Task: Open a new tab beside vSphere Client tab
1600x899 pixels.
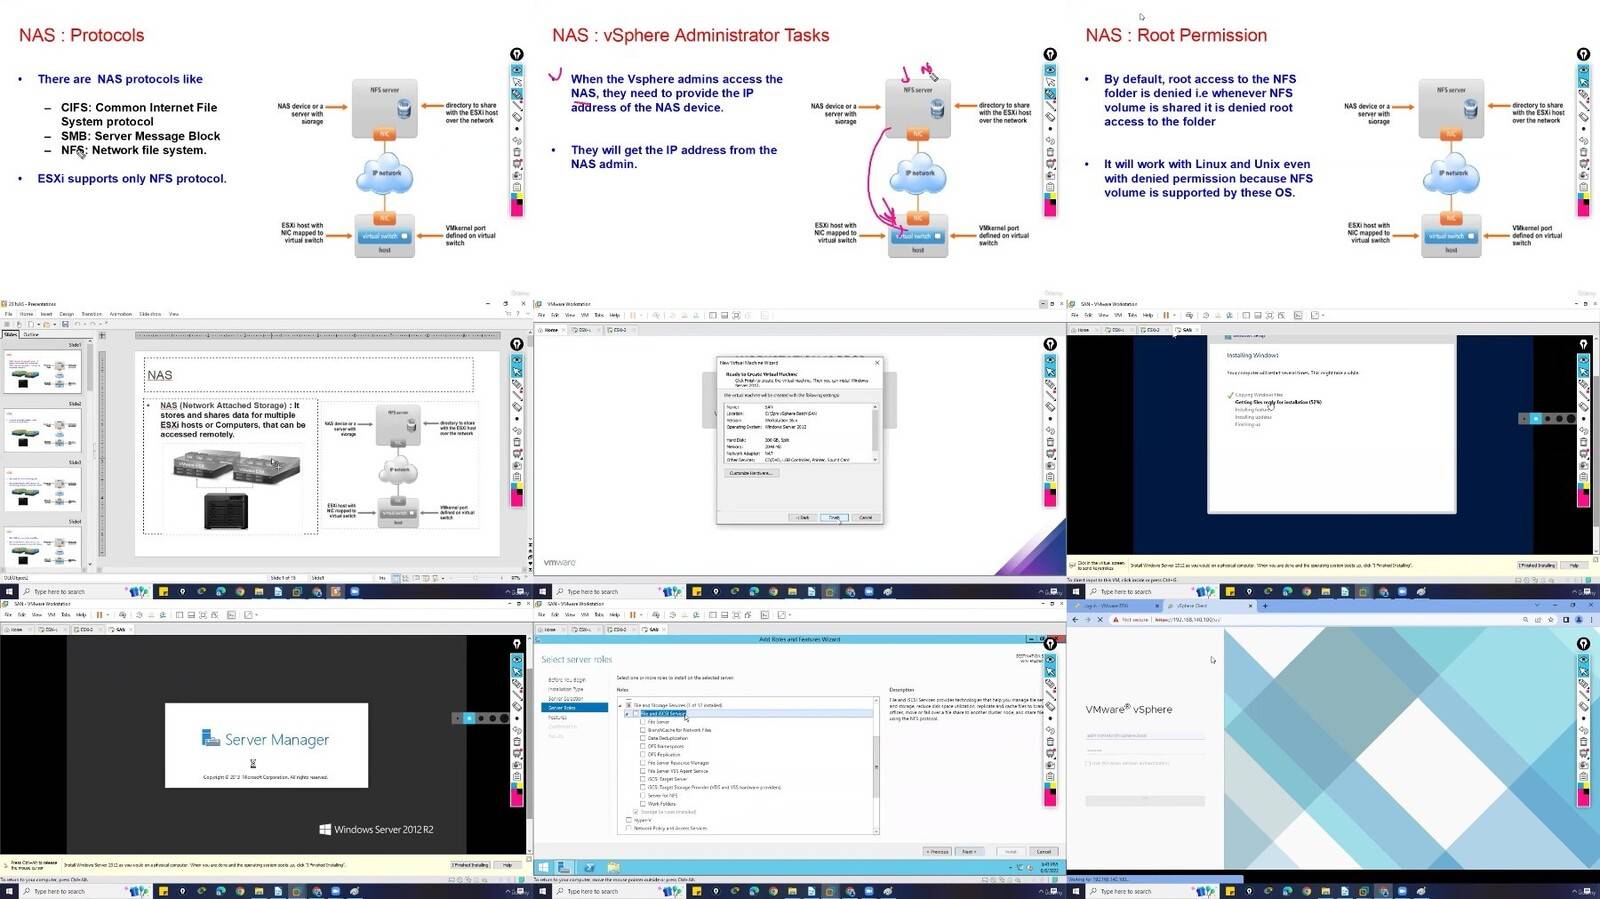Action: 1265,606
